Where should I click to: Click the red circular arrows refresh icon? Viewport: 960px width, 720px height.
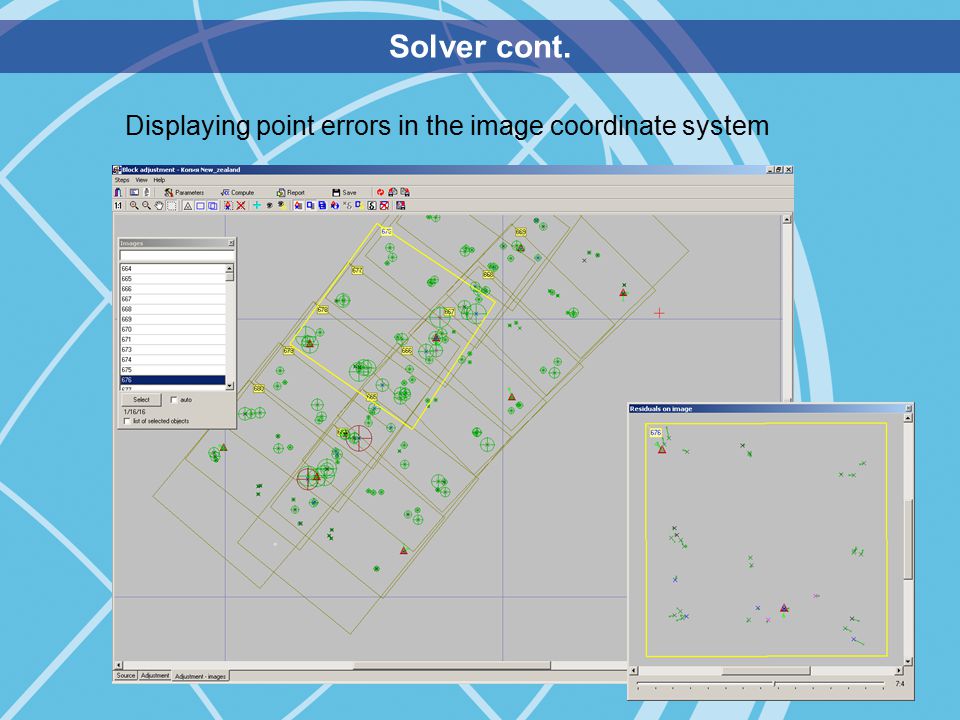[x=380, y=192]
